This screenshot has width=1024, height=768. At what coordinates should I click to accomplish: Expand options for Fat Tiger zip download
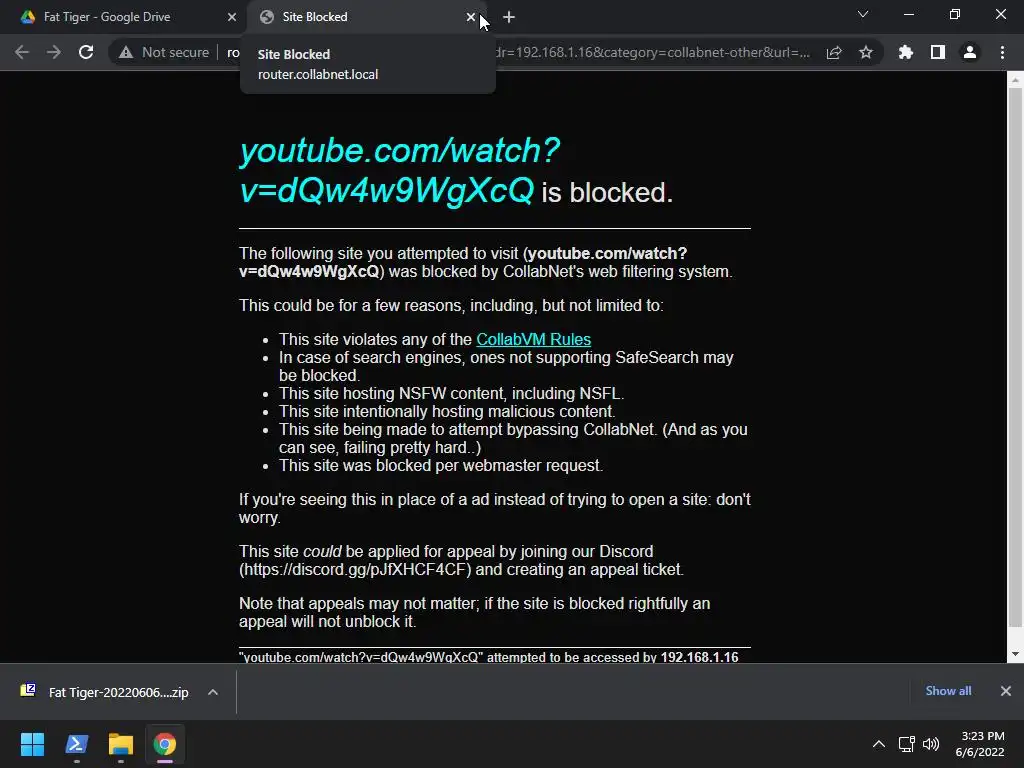pos(213,692)
